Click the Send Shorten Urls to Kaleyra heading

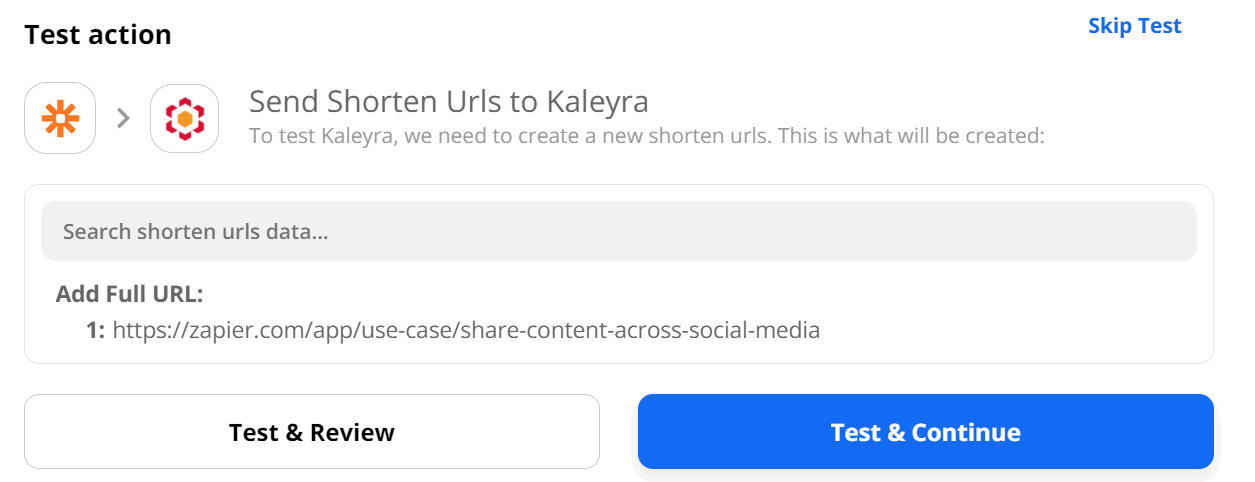(x=448, y=101)
